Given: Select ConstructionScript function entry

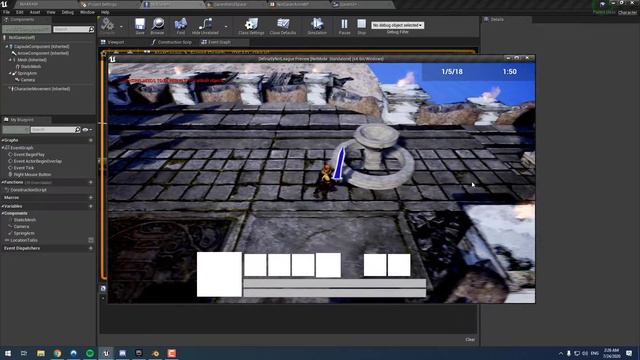Looking at the screenshot, I should 28,190.
